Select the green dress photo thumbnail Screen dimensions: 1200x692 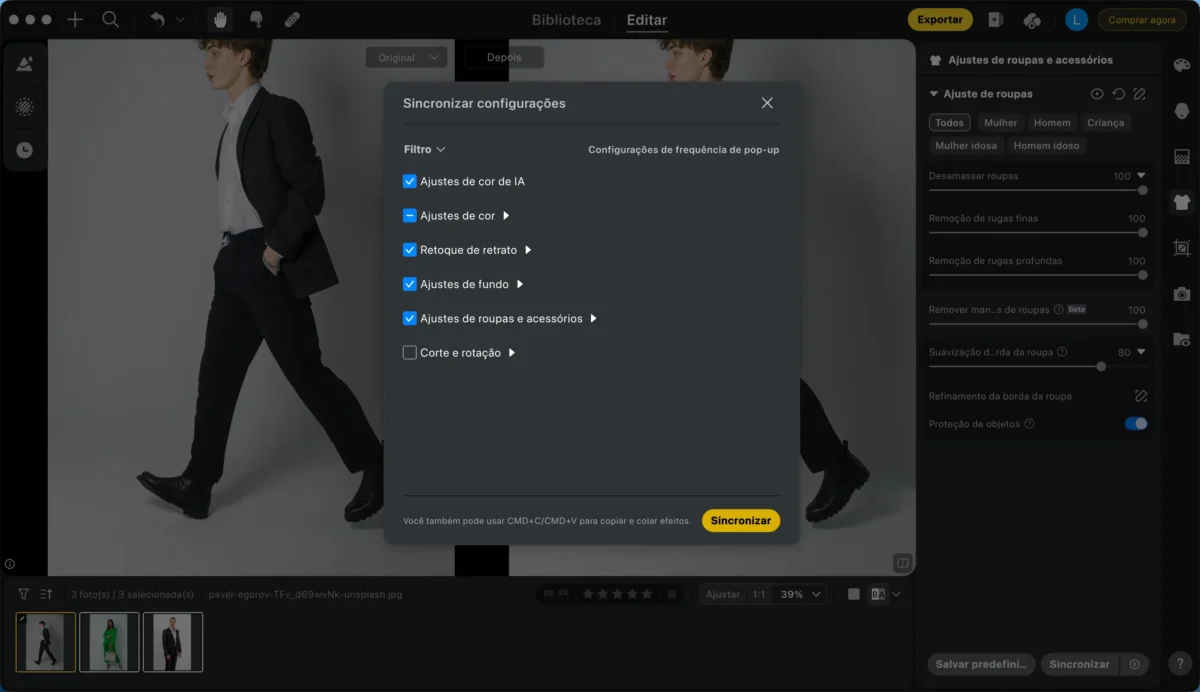pyautogui.click(x=109, y=642)
